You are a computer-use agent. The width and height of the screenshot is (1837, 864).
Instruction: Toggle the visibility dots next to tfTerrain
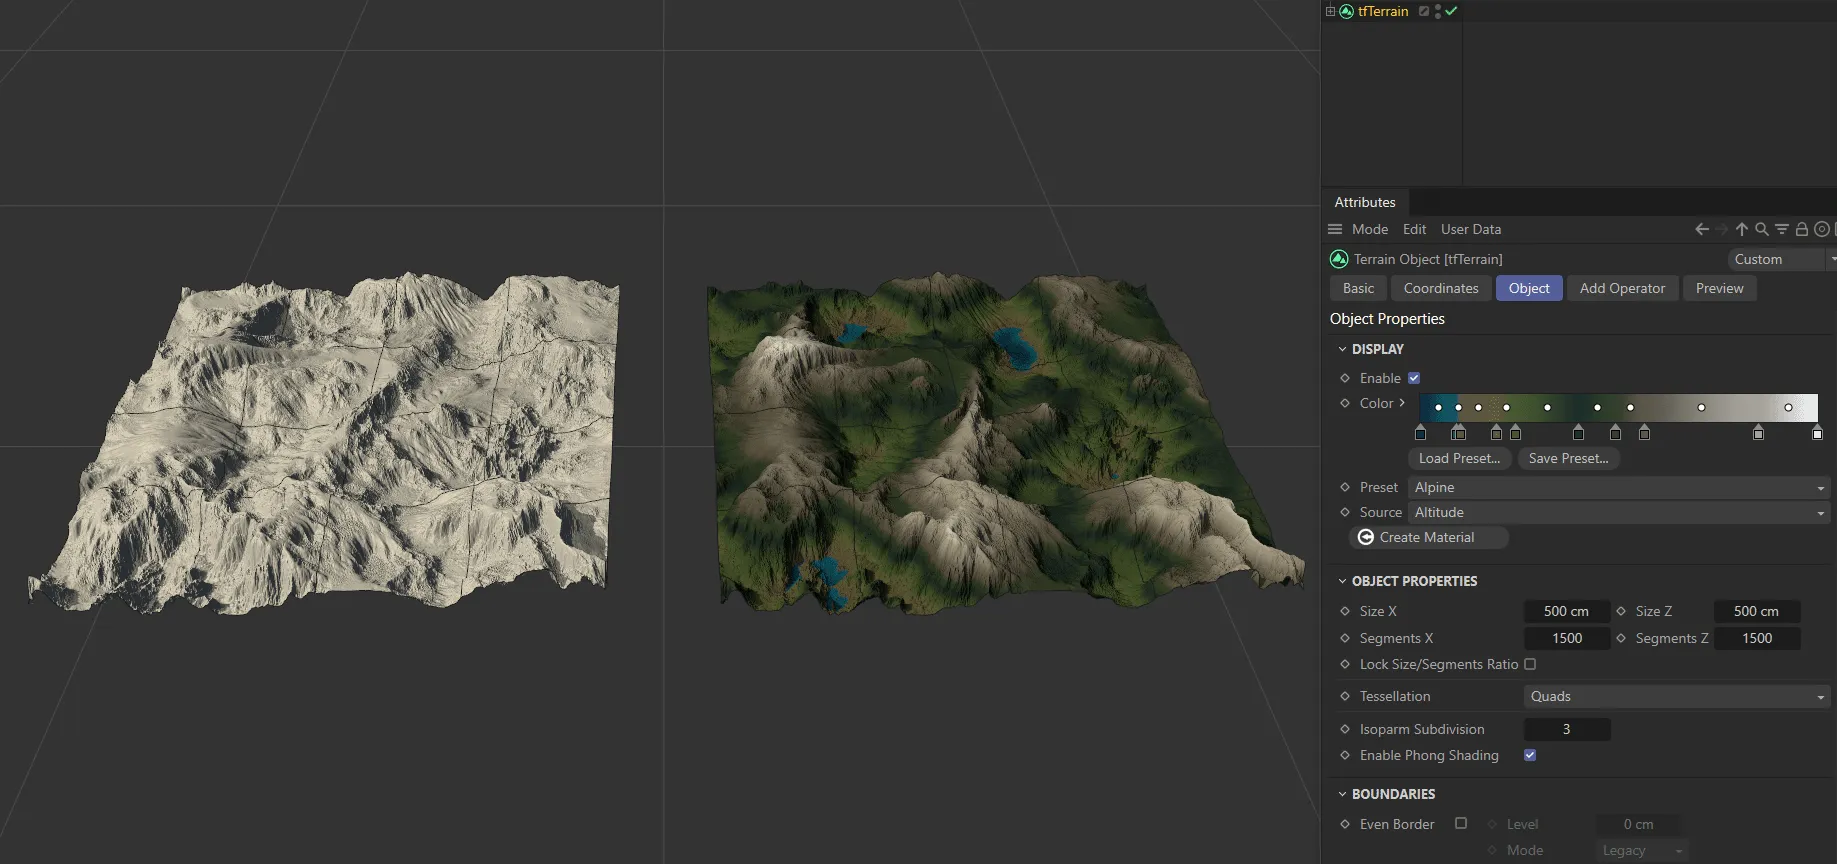(x=1438, y=11)
